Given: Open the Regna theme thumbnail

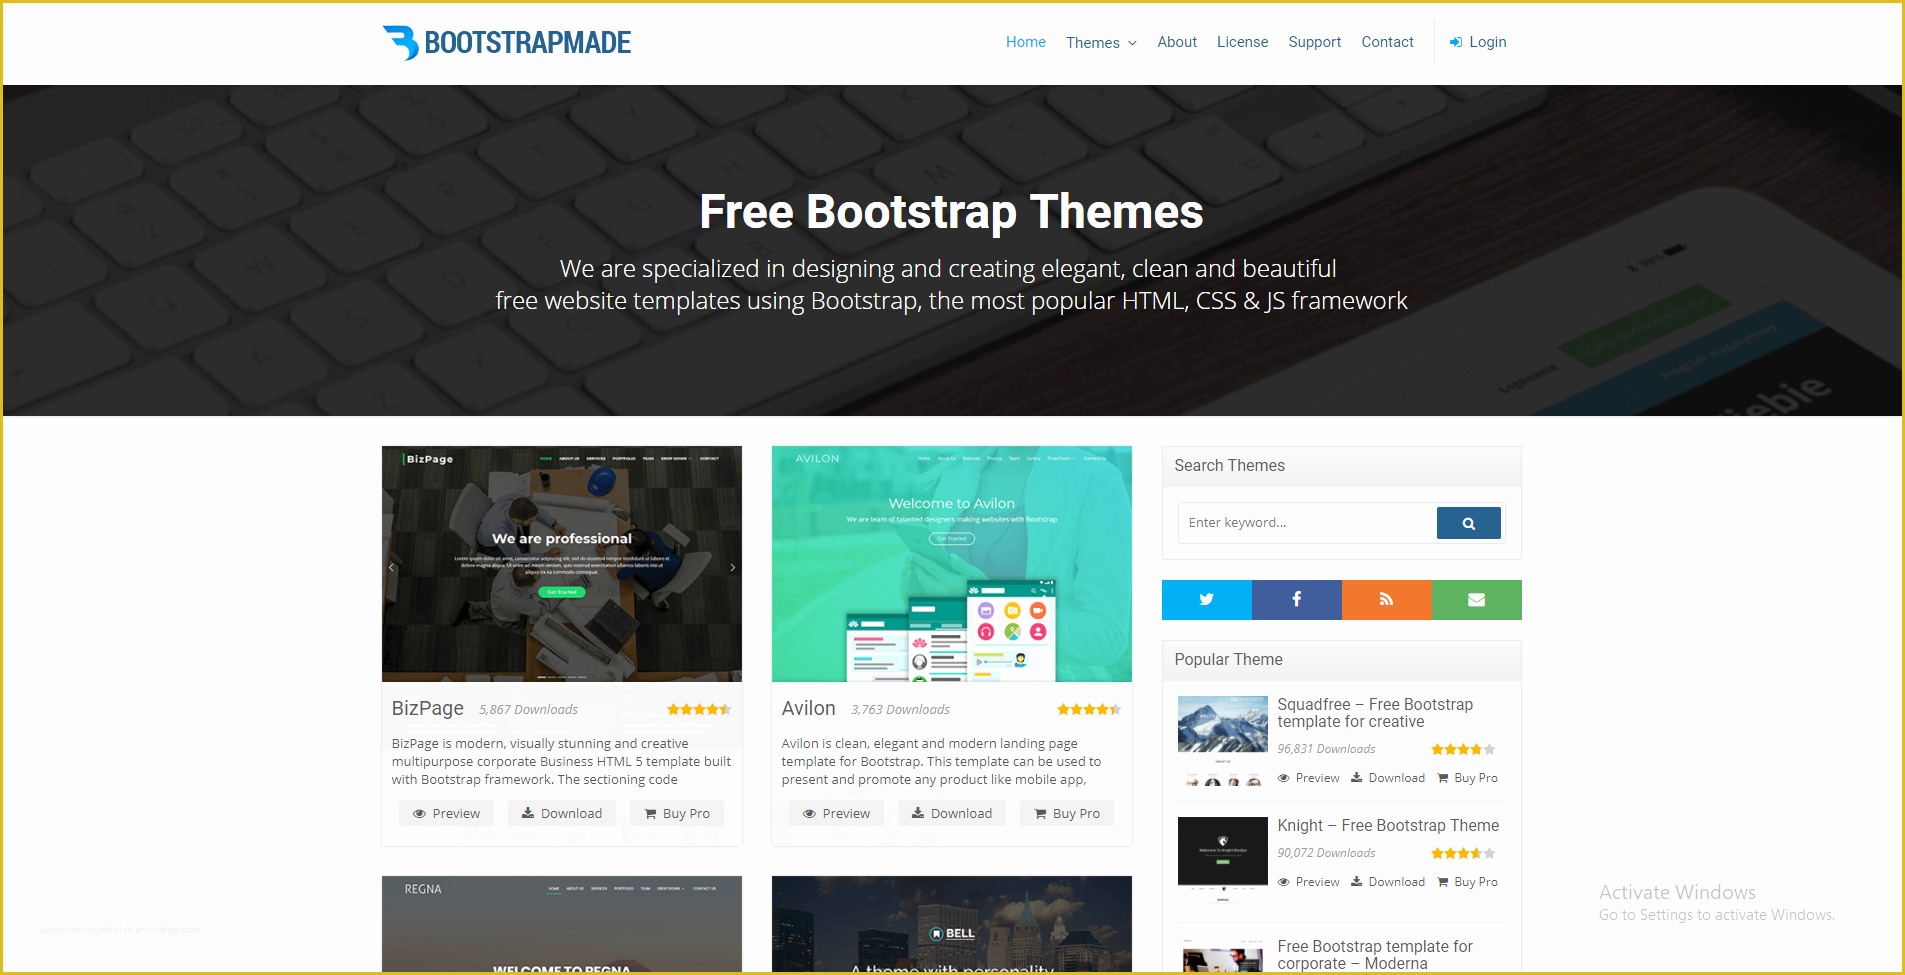Looking at the screenshot, I should pos(561,924).
